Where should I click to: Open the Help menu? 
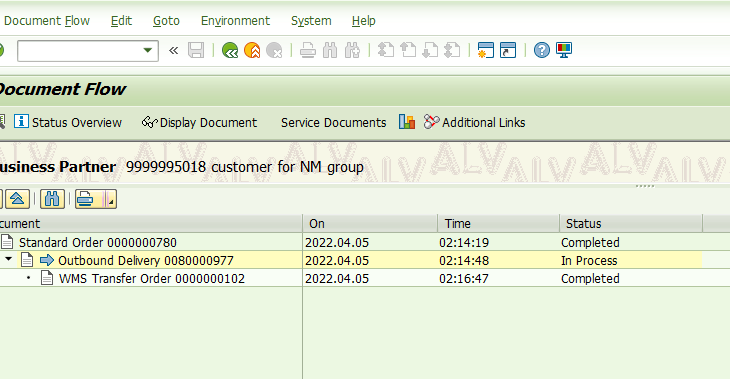coord(364,20)
